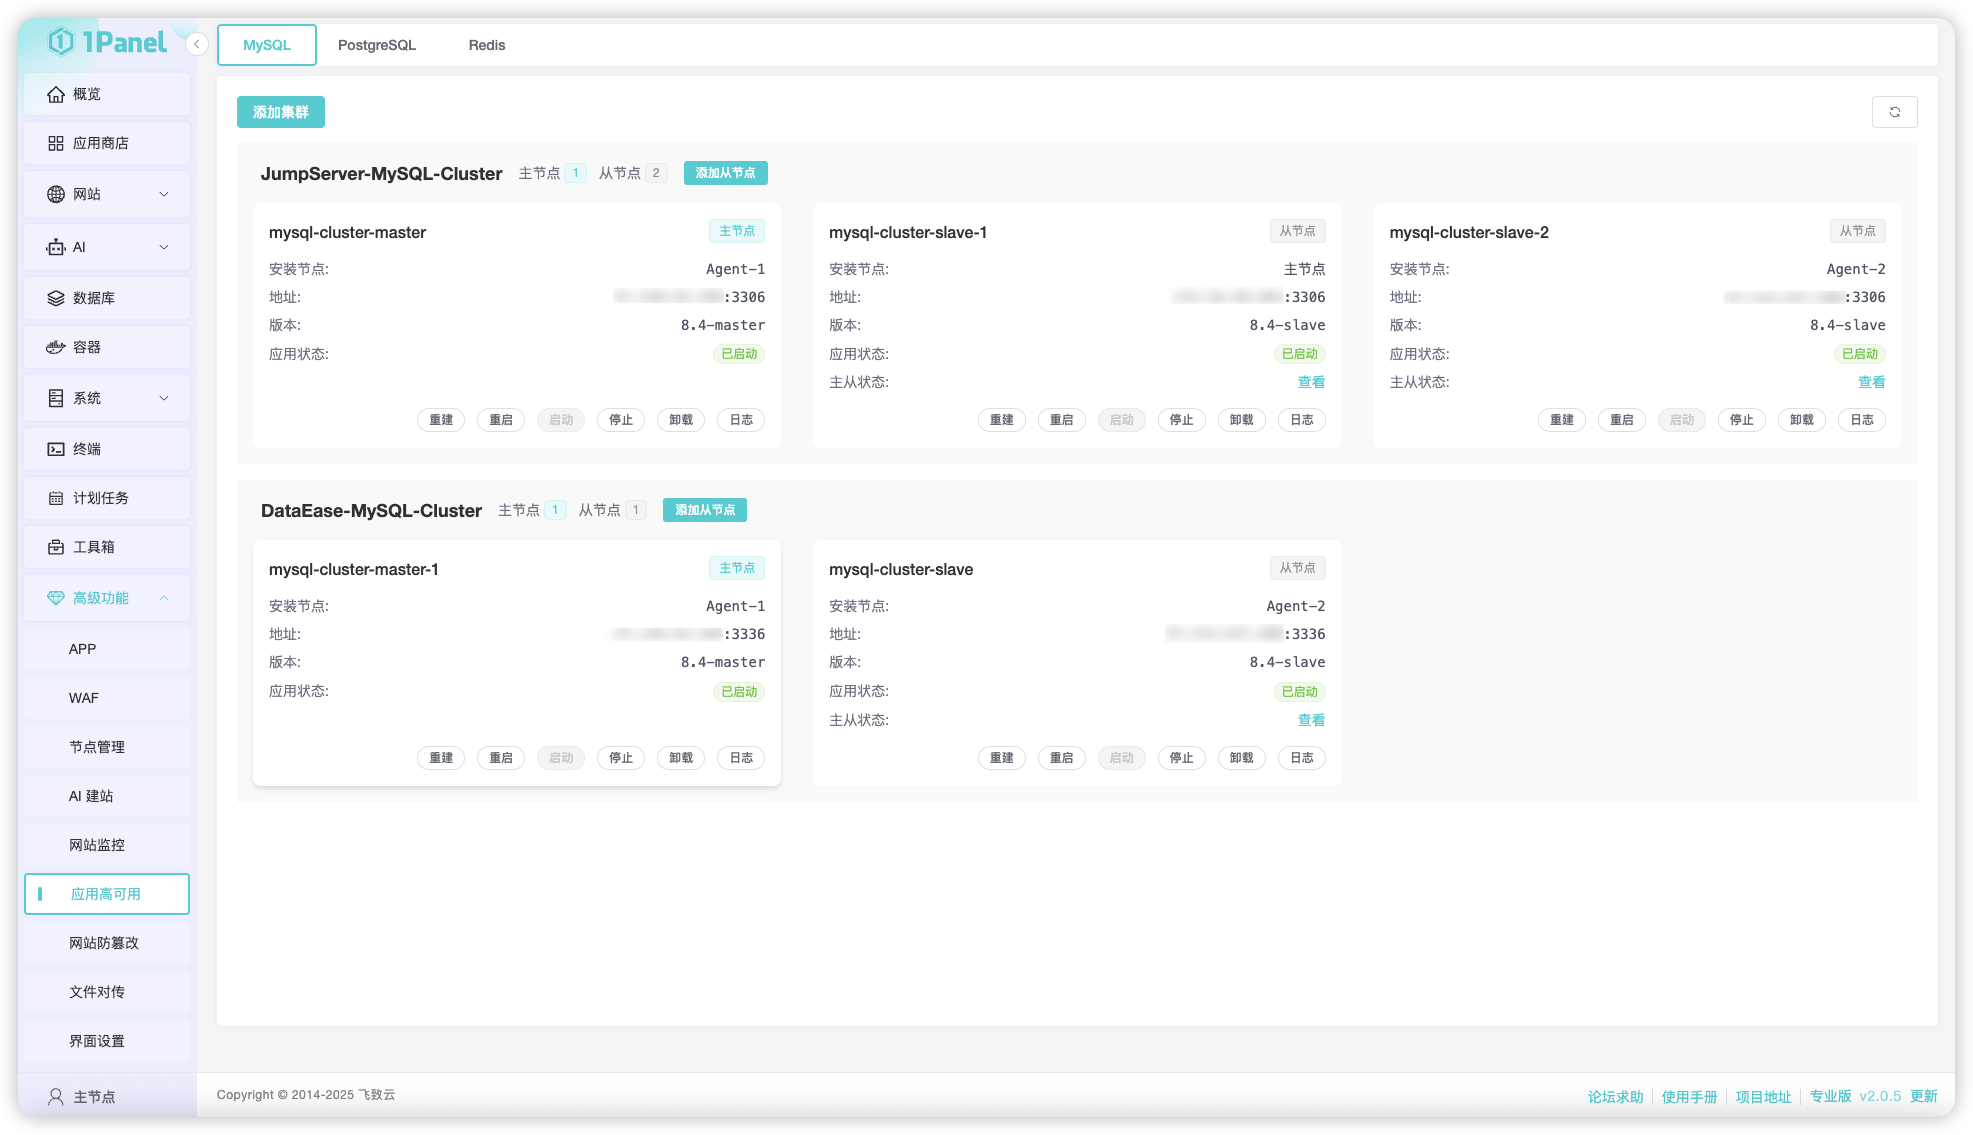Stop (停止) the mysql-cluster-slave-1 node
This screenshot has width=1973, height=1135.
click(x=1181, y=420)
